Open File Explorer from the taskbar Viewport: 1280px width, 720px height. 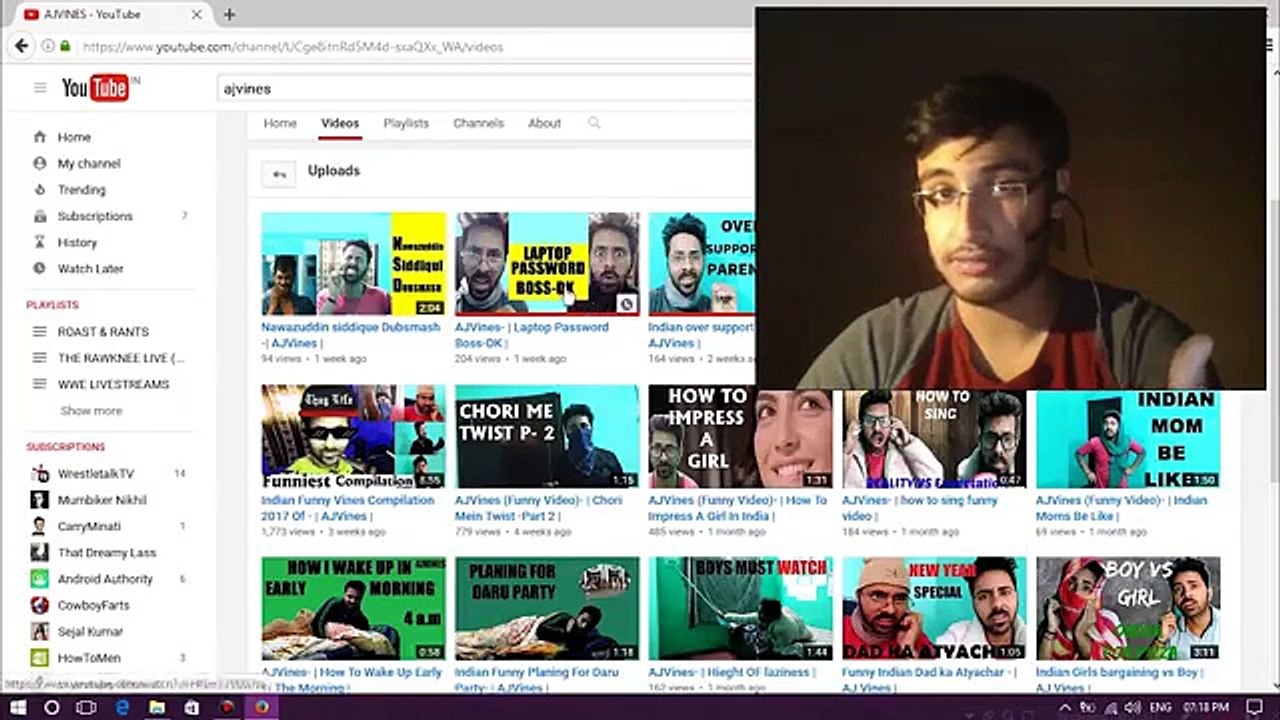click(157, 707)
